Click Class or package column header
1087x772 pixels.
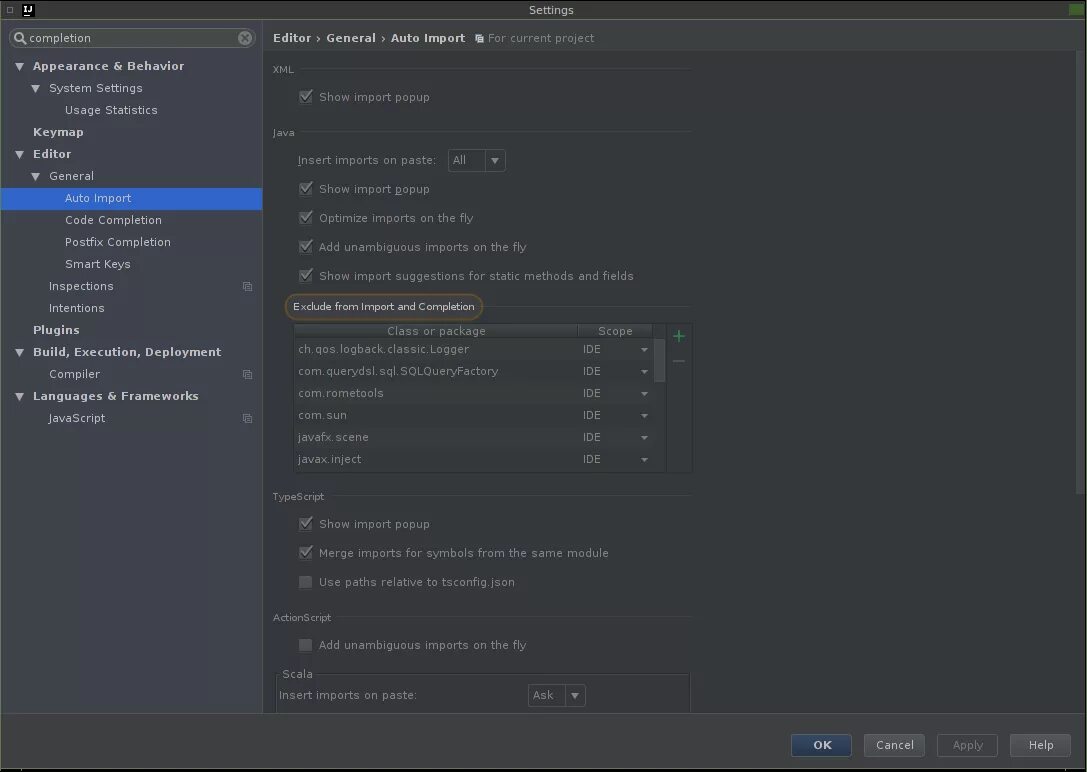(x=436, y=331)
